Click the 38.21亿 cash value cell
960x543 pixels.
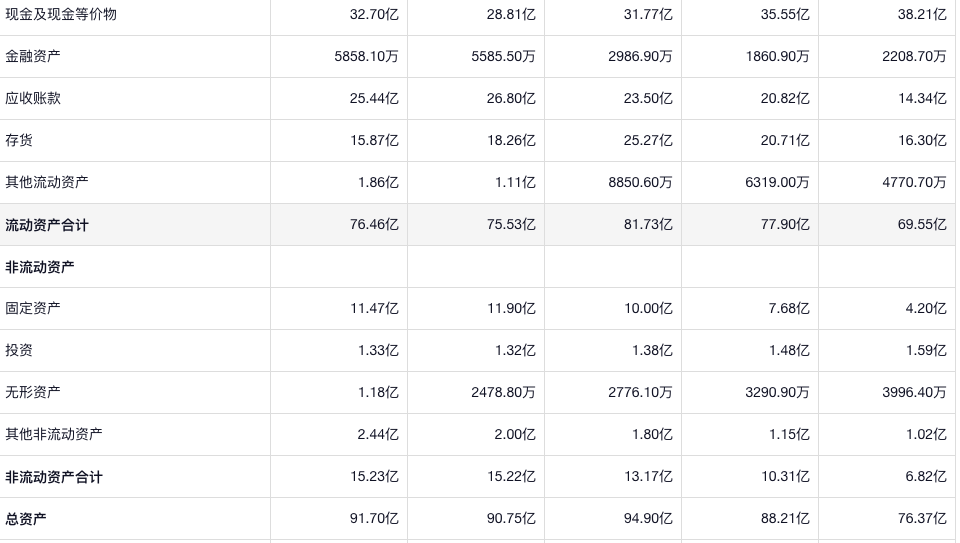921,15
